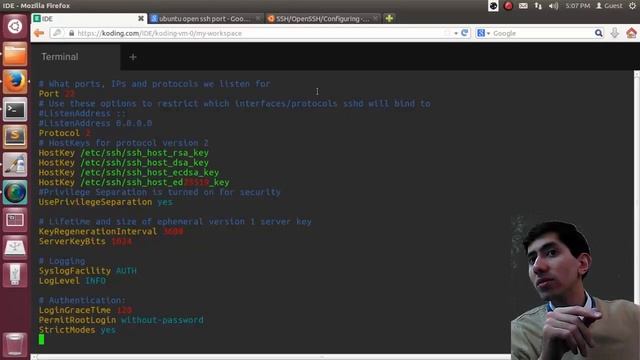Screen dimensions: 640x360
Task: Click 'StrictModes yes' line
Action: pos(77,330)
